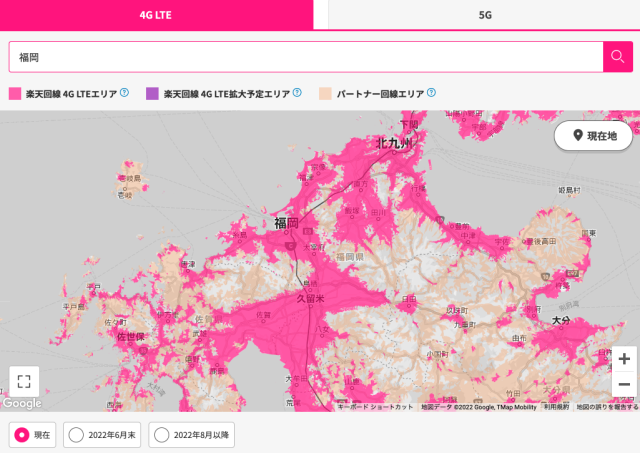The width and height of the screenshot is (640, 453).
Task: Click the 平戸 label on map
Action: pos(93,287)
